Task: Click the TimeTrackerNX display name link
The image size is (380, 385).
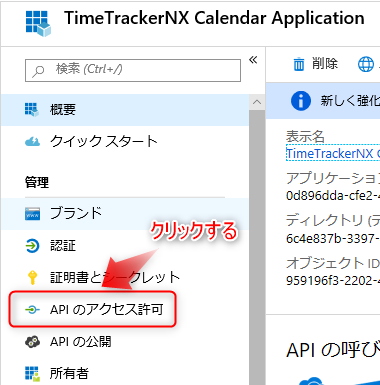Action: [x=333, y=154]
